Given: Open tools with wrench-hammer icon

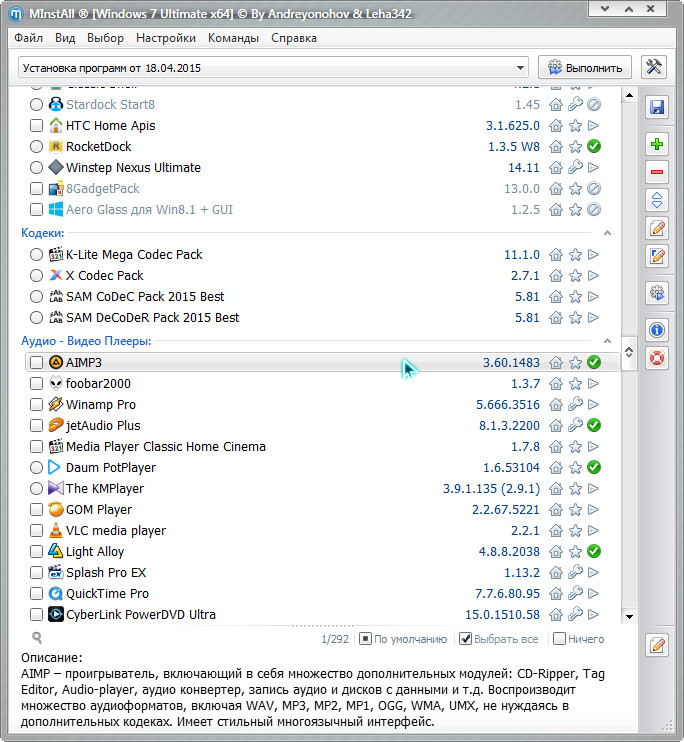Looking at the screenshot, I should click(x=654, y=67).
